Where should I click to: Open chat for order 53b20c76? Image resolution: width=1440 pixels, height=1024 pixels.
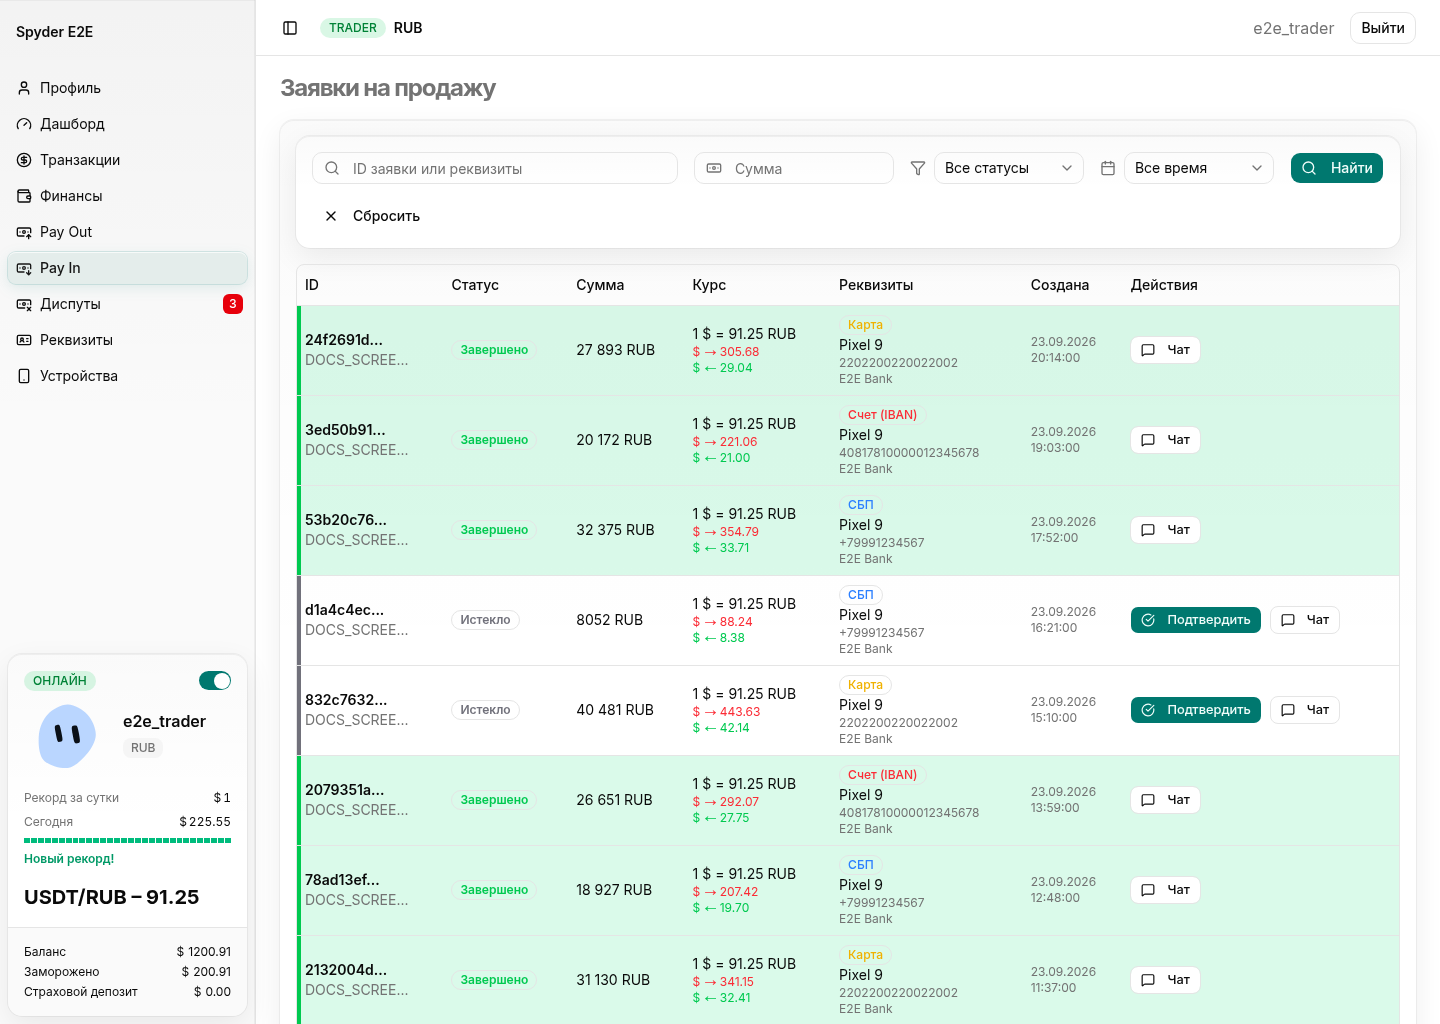[1165, 530]
